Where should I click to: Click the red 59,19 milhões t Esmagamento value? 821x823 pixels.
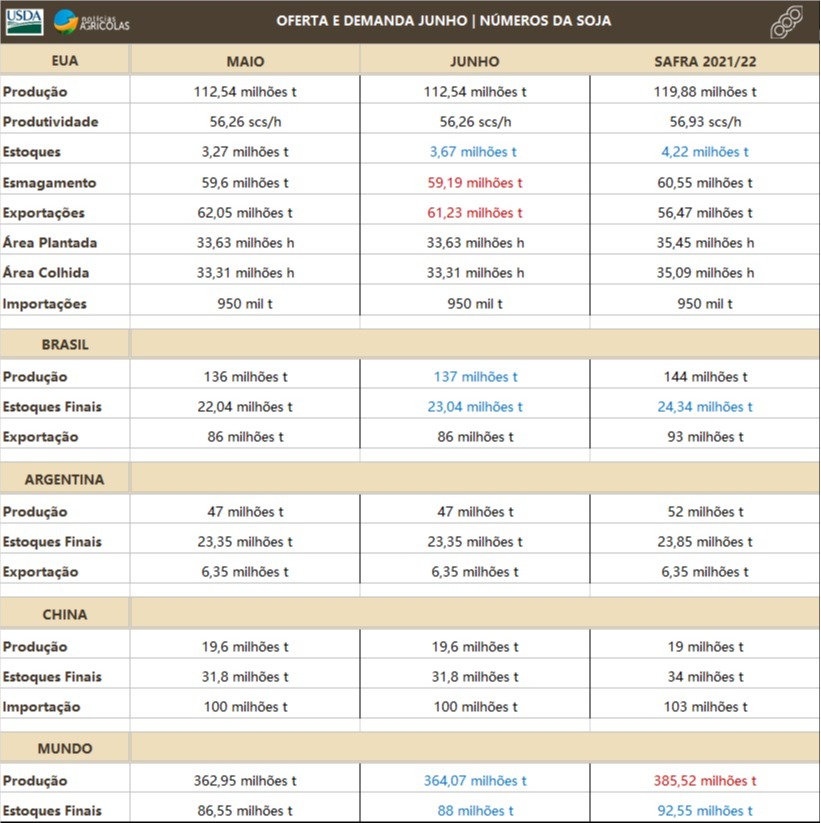click(x=474, y=183)
